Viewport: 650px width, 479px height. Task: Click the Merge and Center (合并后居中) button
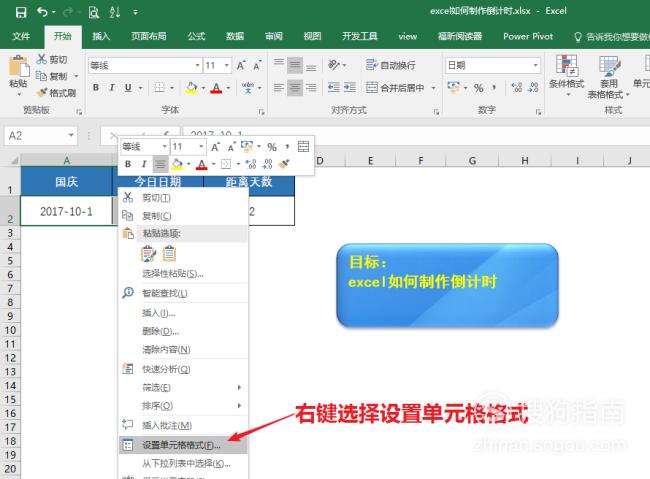pos(395,88)
